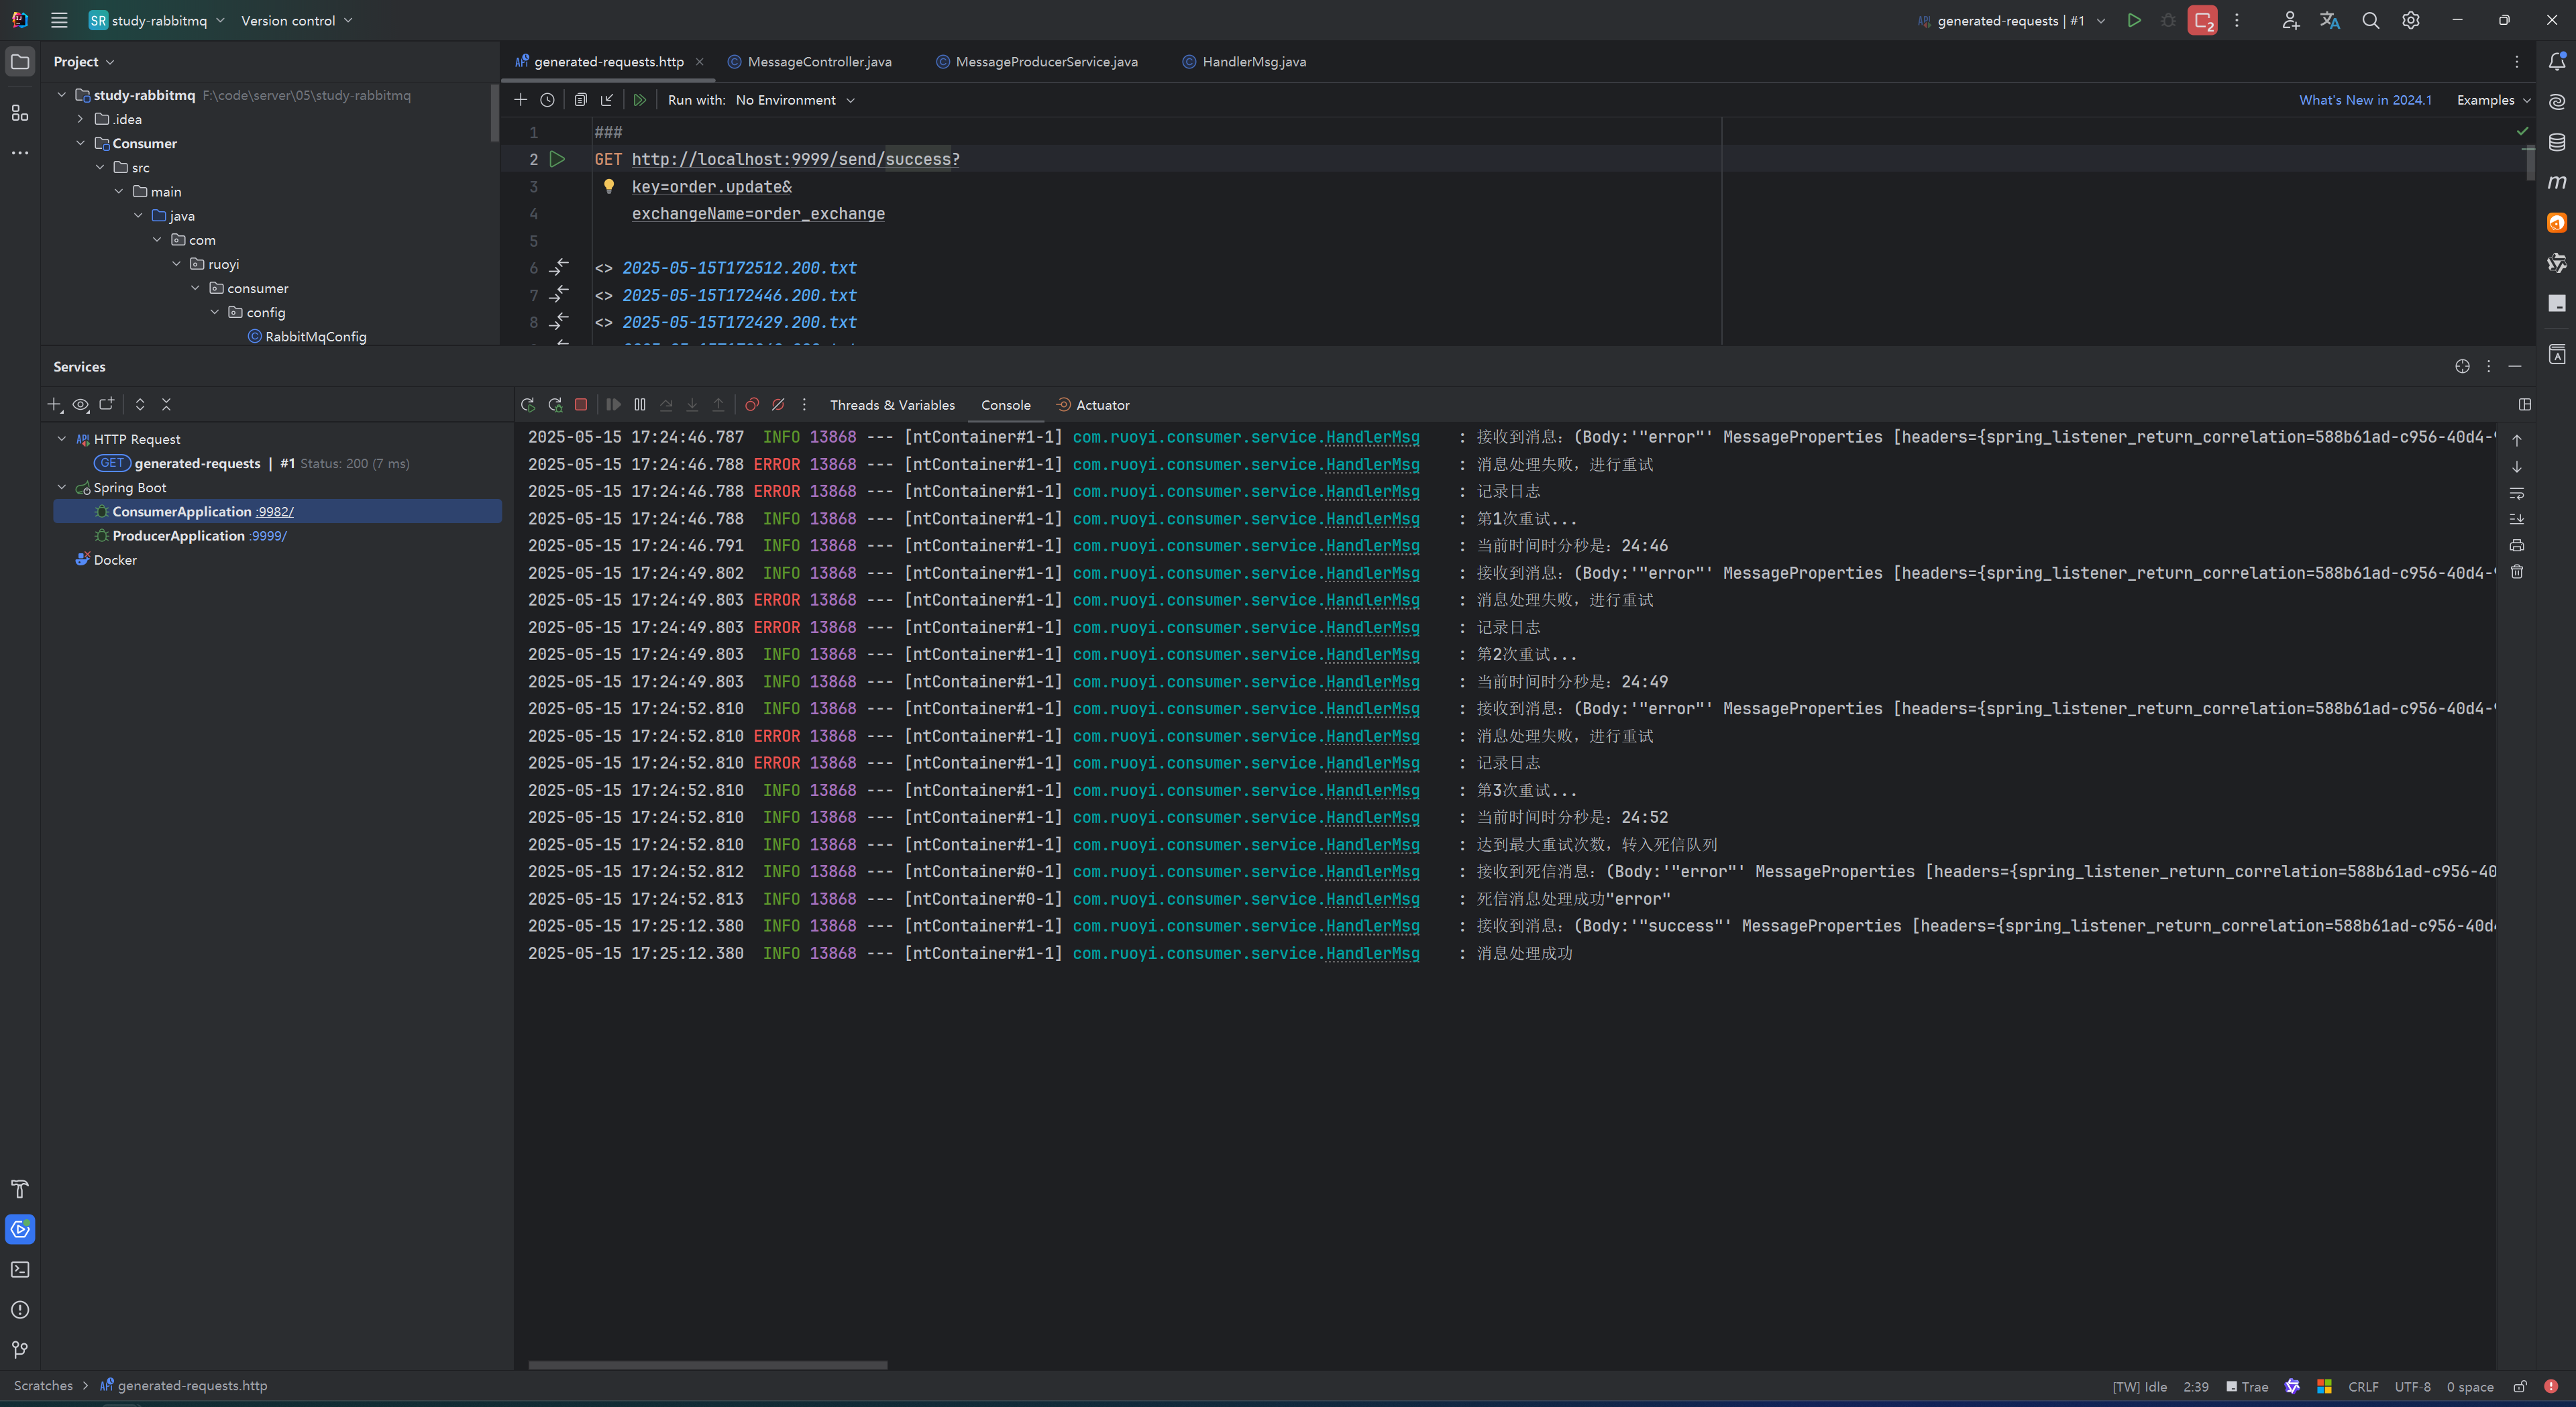Clear console output with trash icon

[2517, 572]
